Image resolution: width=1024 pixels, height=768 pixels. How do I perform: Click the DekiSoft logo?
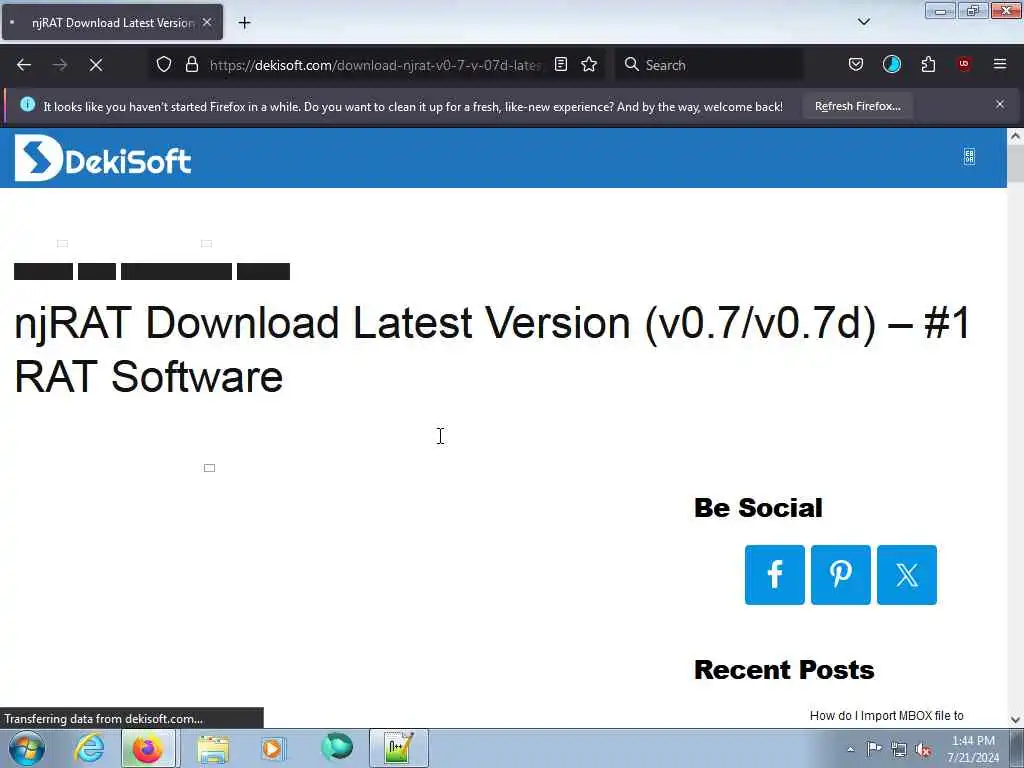tap(103, 158)
